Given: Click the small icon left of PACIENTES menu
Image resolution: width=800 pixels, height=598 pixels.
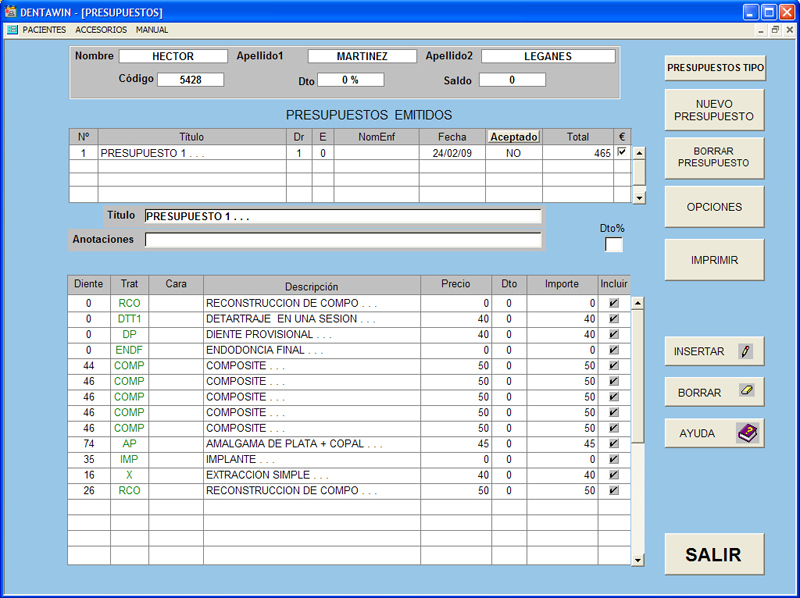Looking at the screenshot, I should point(12,30).
